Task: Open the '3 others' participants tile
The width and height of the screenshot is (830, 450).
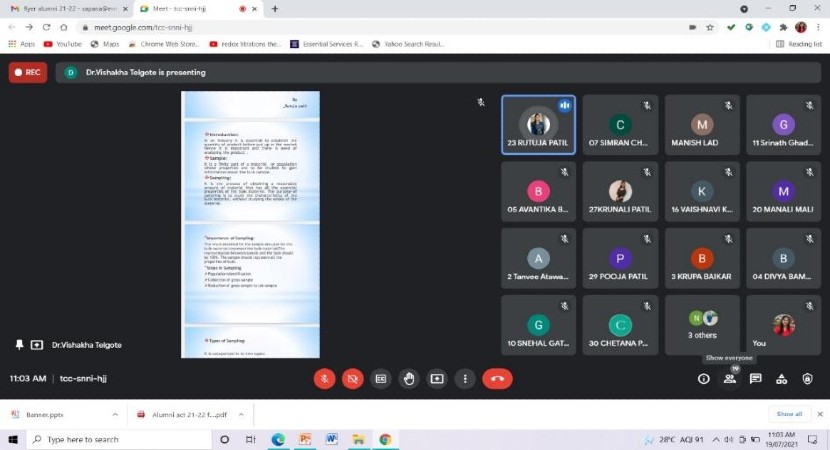Action: (702, 324)
